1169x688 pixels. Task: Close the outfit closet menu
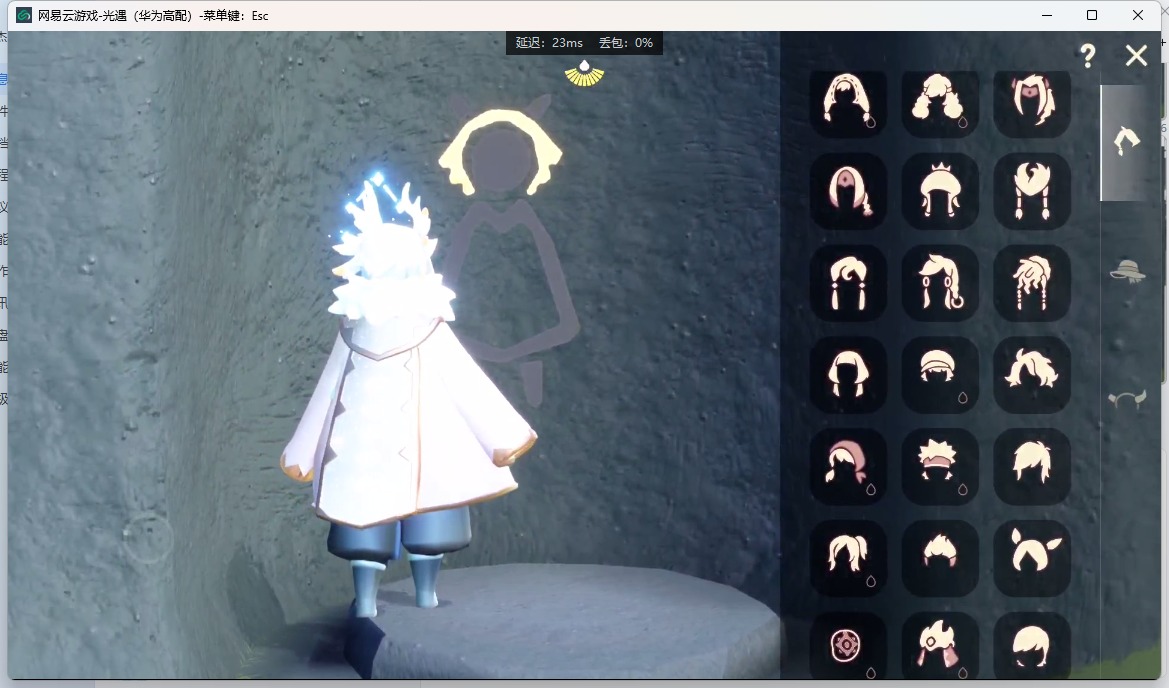pyautogui.click(x=1136, y=55)
